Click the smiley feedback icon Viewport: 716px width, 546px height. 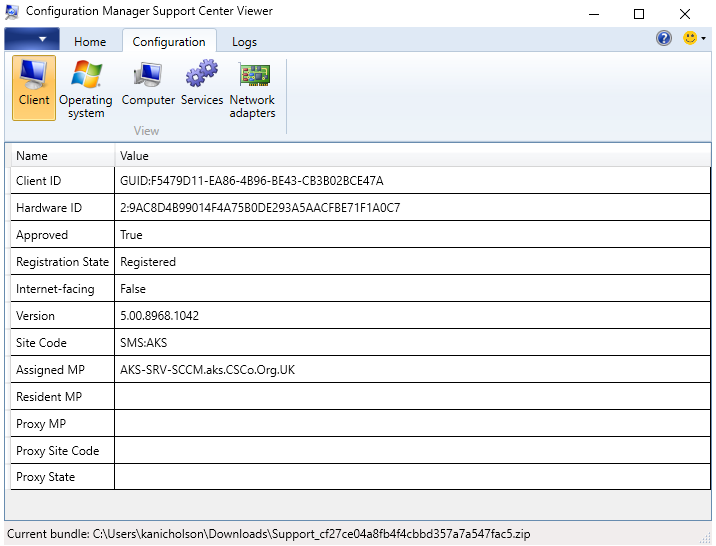click(x=689, y=38)
